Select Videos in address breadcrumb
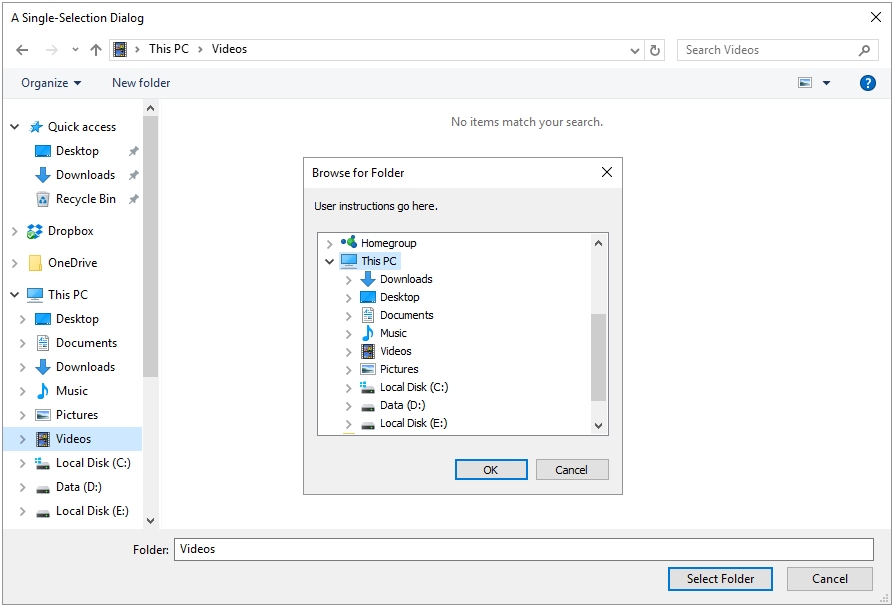This screenshot has width=894, height=607. [229, 49]
